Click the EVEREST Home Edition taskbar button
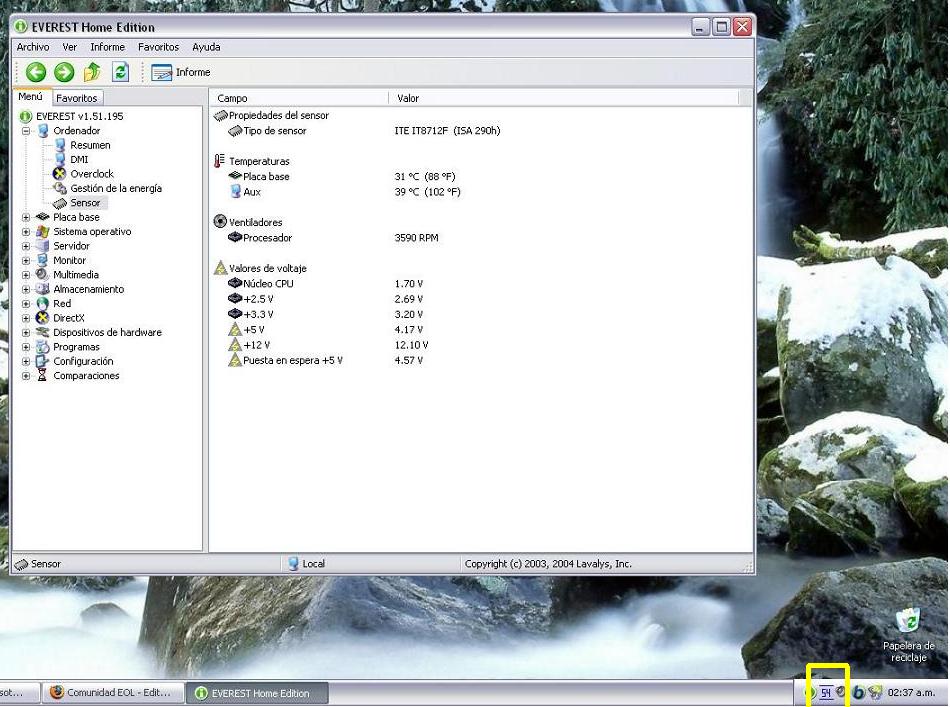Screen dimensions: 950x707 (x=257, y=693)
